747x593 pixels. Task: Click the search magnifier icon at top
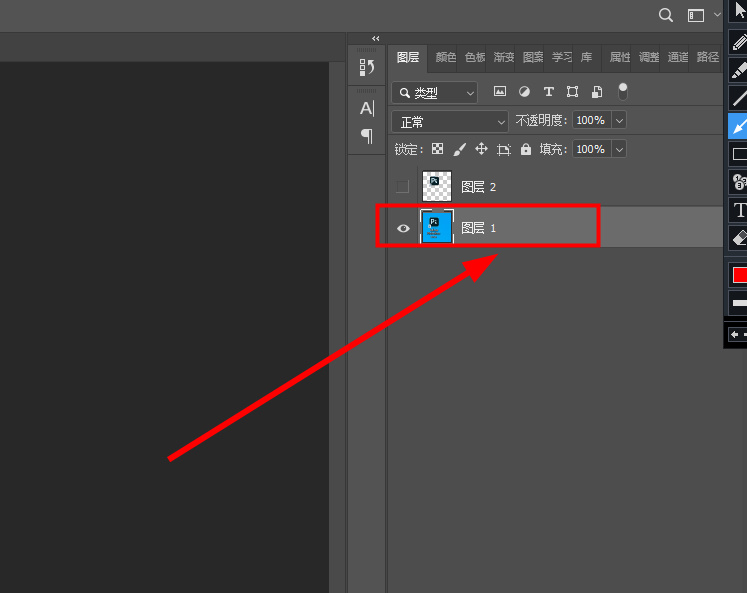pos(666,15)
